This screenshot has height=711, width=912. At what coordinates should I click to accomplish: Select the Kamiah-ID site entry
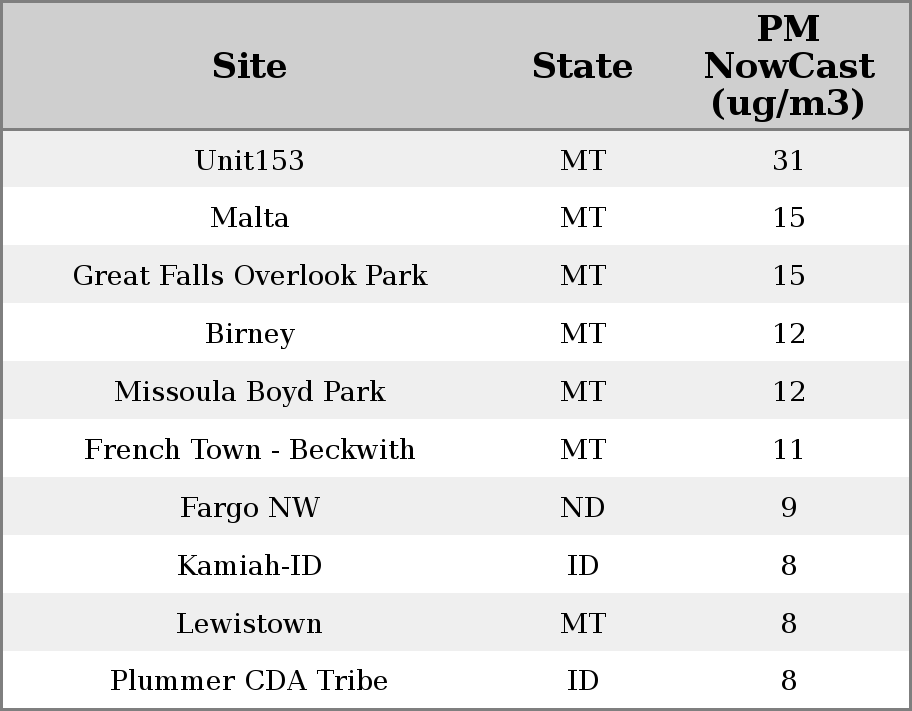[249, 566]
